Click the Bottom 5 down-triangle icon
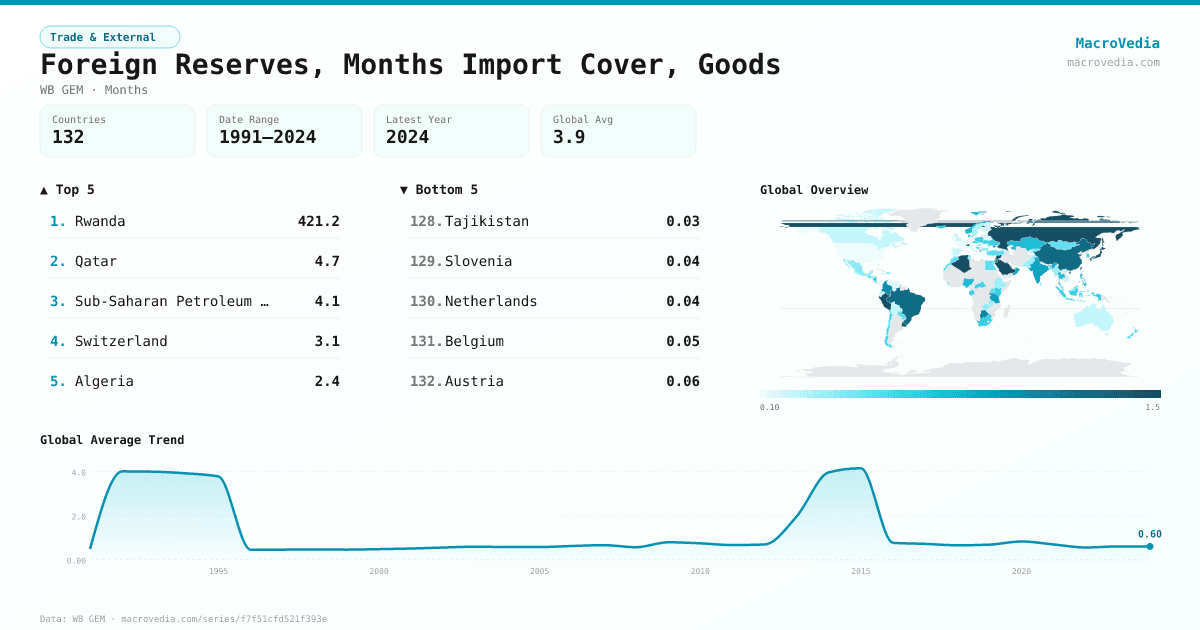 403,189
